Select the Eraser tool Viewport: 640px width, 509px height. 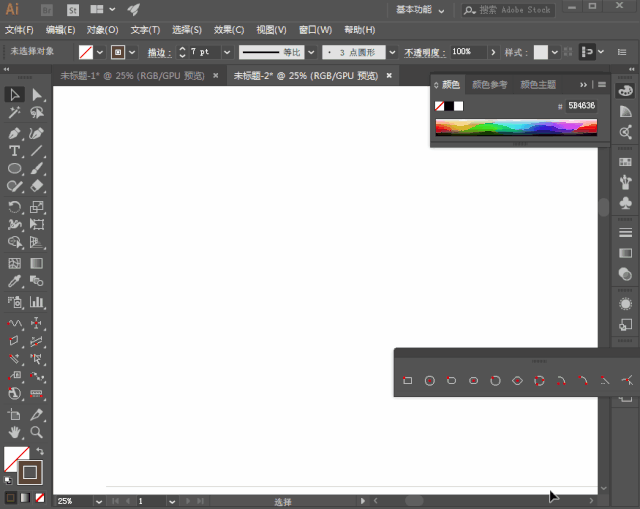[37, 186]
